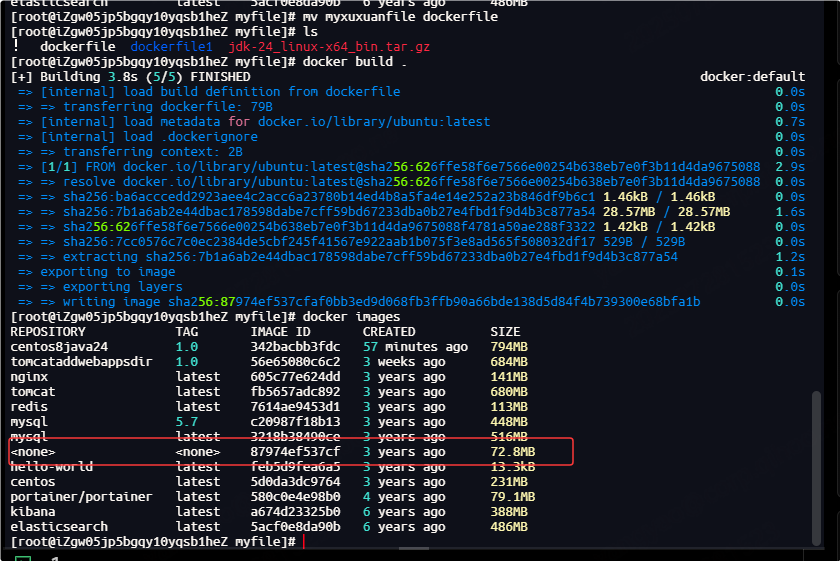Click the 794MB size value
The height and width of the screenshot is (561, 840).
(509, 347)
